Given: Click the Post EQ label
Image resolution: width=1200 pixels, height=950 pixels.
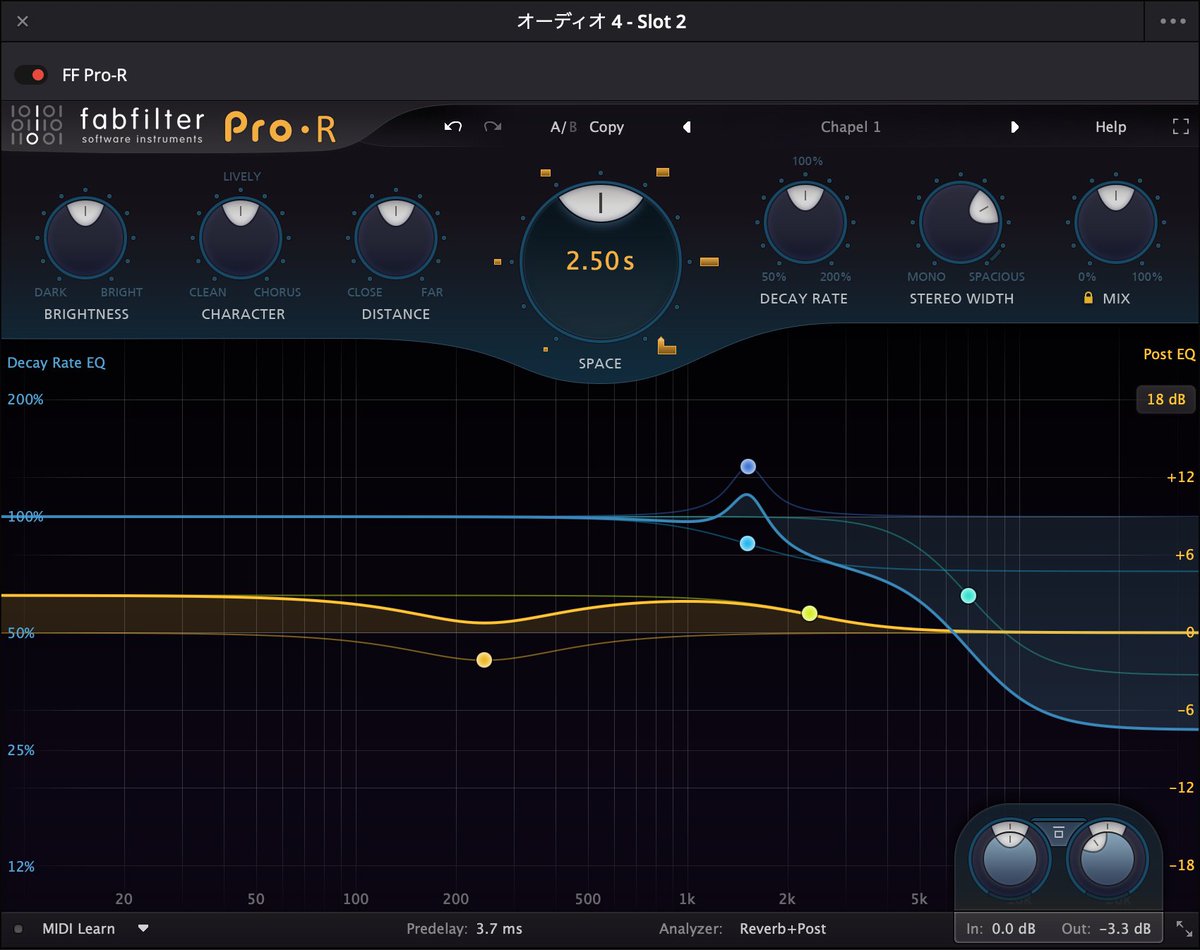Looking at the screenshot, I should pyautogui.click(x=1170, y=354).
